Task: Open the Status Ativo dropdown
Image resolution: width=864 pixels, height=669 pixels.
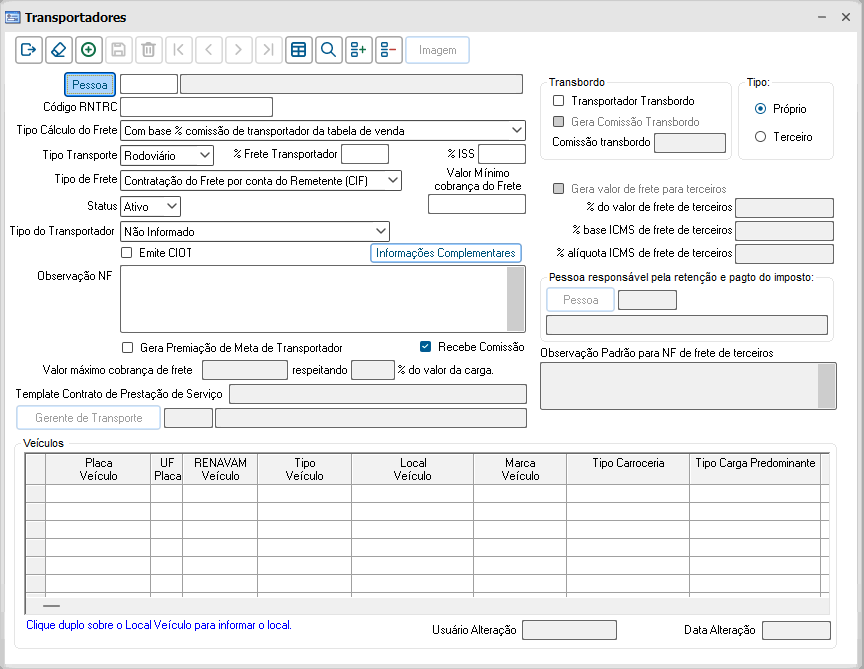Action: [x=150, y=207]
